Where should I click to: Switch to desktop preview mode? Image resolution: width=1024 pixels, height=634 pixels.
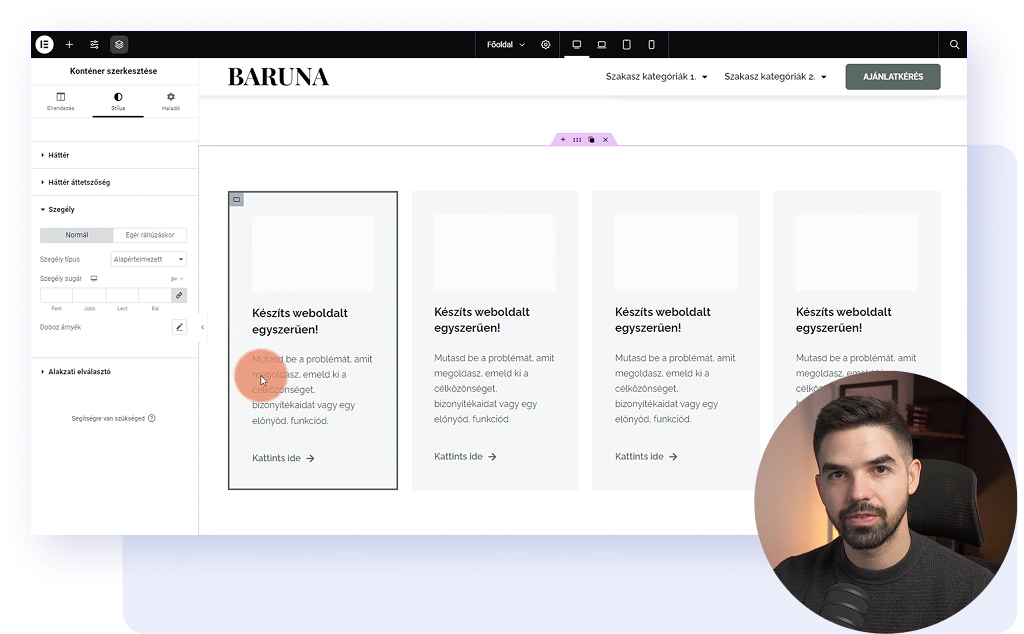coord(577,45)
